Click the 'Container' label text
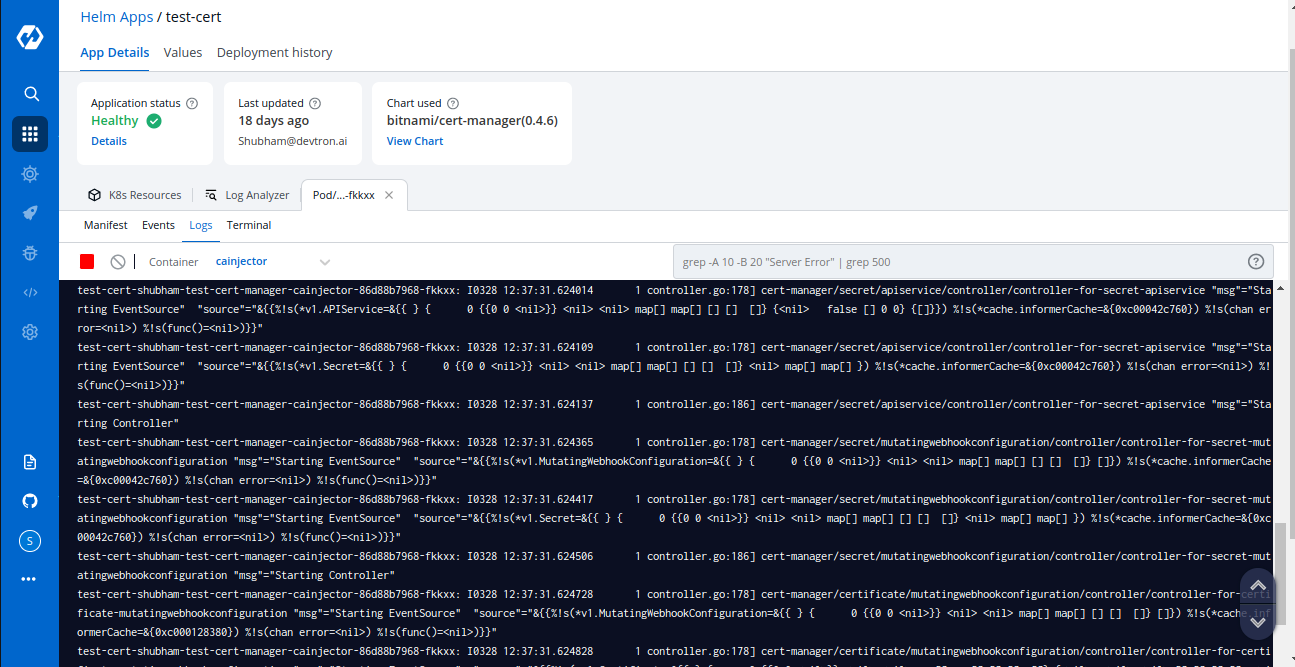The width and height of the screenshot is (1295, 667). [x=174, y=261]
